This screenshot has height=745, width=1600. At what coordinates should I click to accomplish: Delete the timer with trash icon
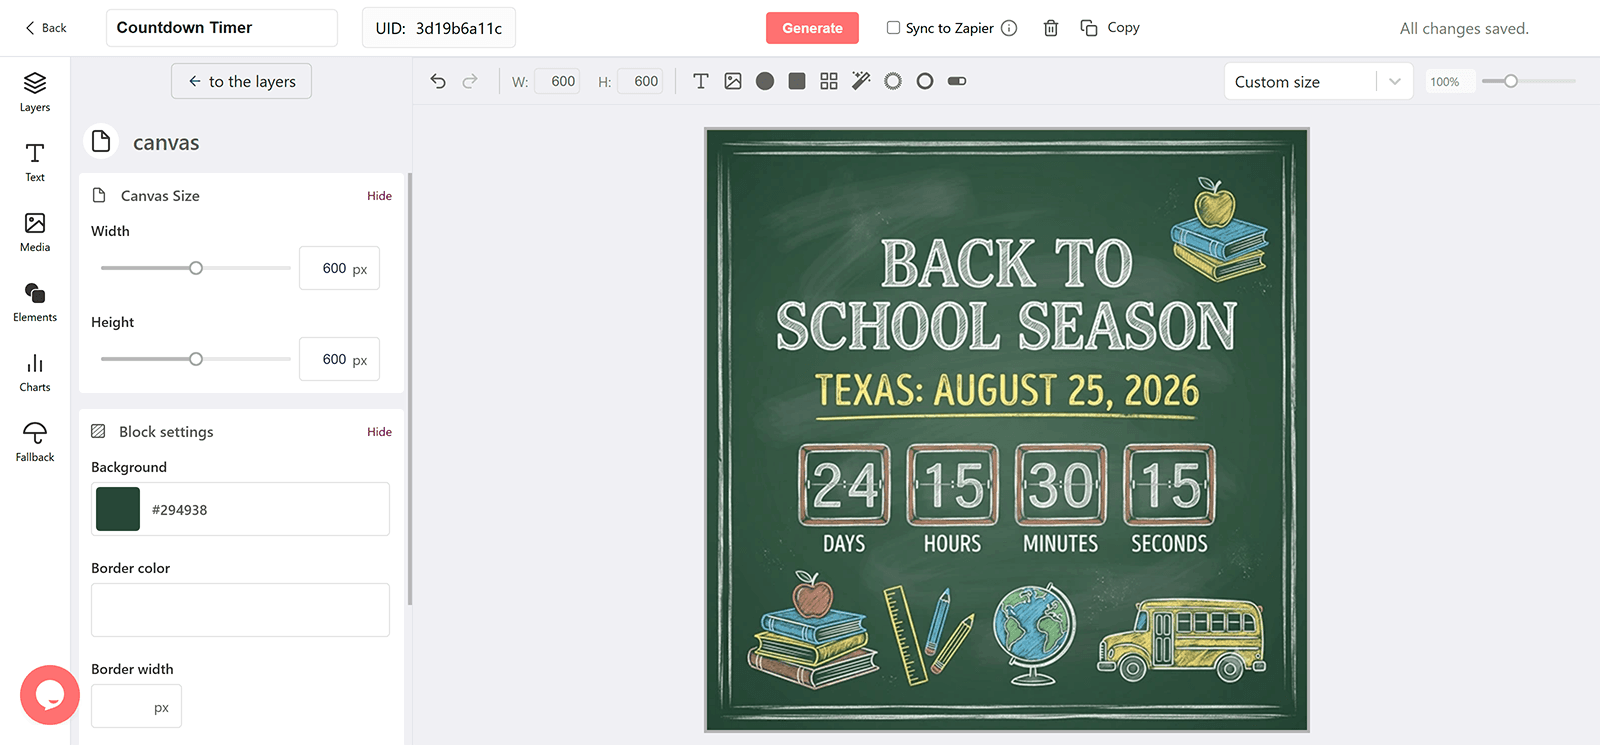(x=1051, y=28)
